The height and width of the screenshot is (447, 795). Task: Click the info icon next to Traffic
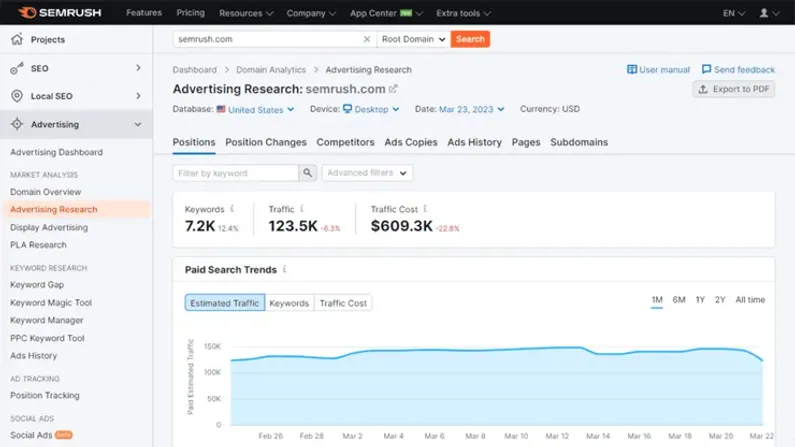click(x=302, y=208)
